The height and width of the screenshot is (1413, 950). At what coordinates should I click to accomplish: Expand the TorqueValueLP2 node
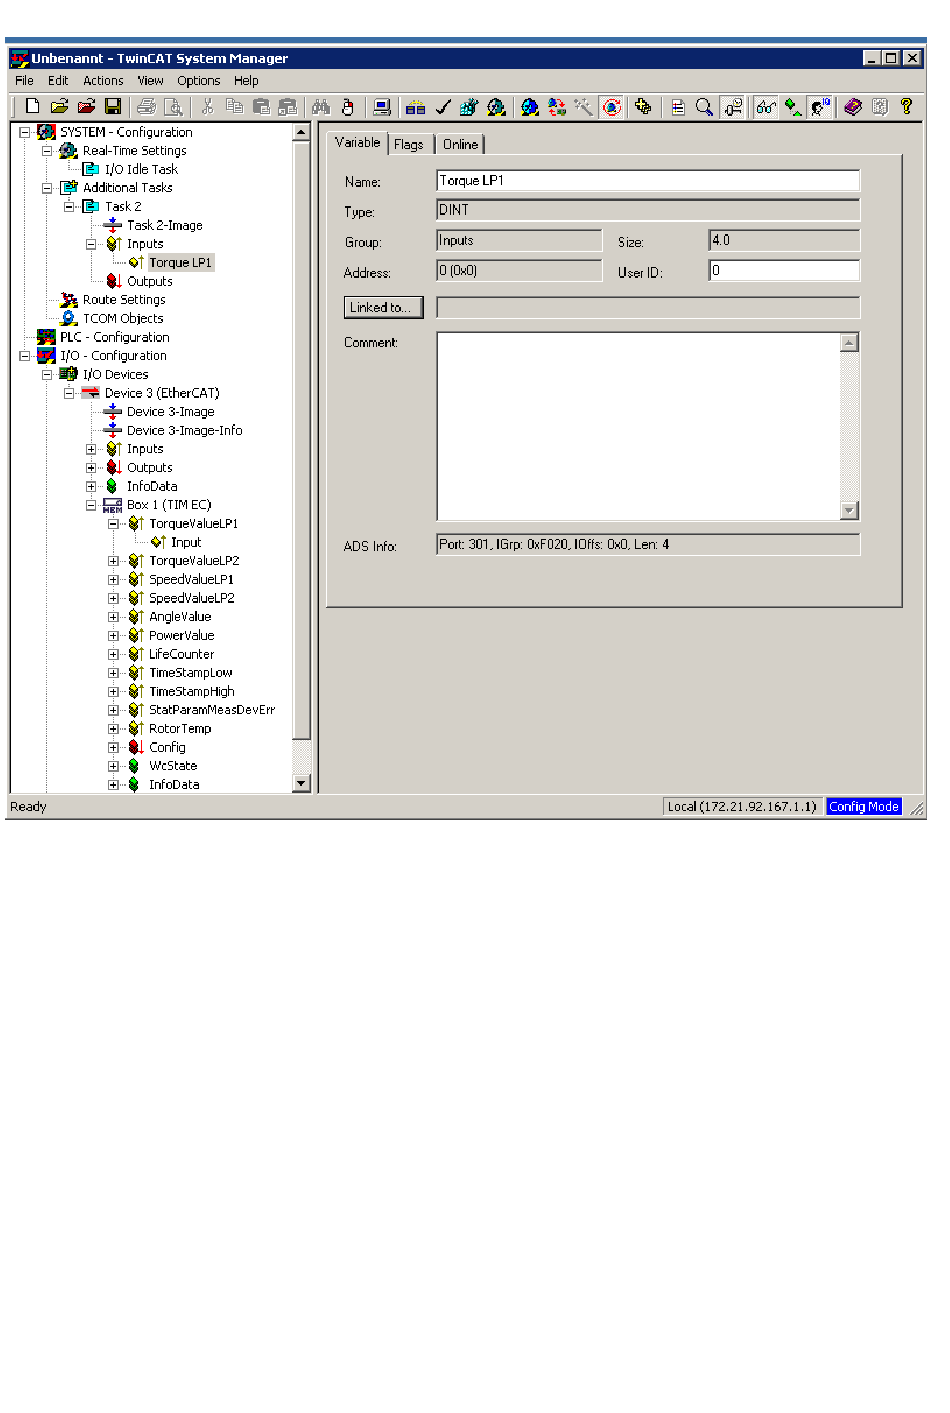tap(113, 561)
